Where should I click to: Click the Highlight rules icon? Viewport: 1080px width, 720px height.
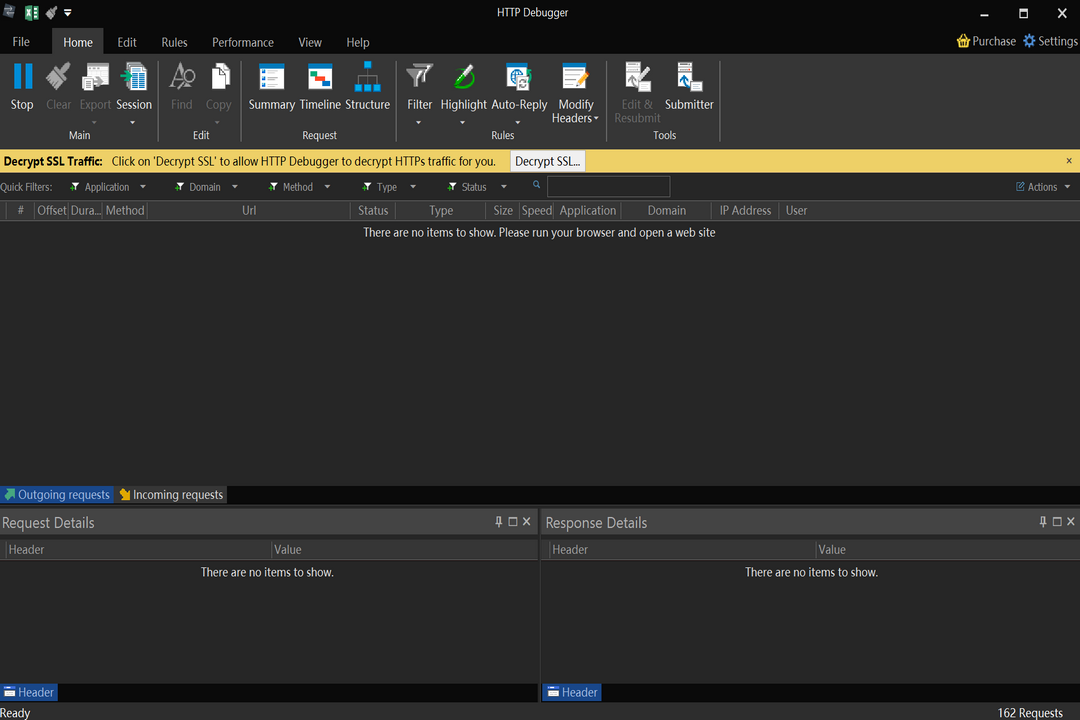pos(463,78)
